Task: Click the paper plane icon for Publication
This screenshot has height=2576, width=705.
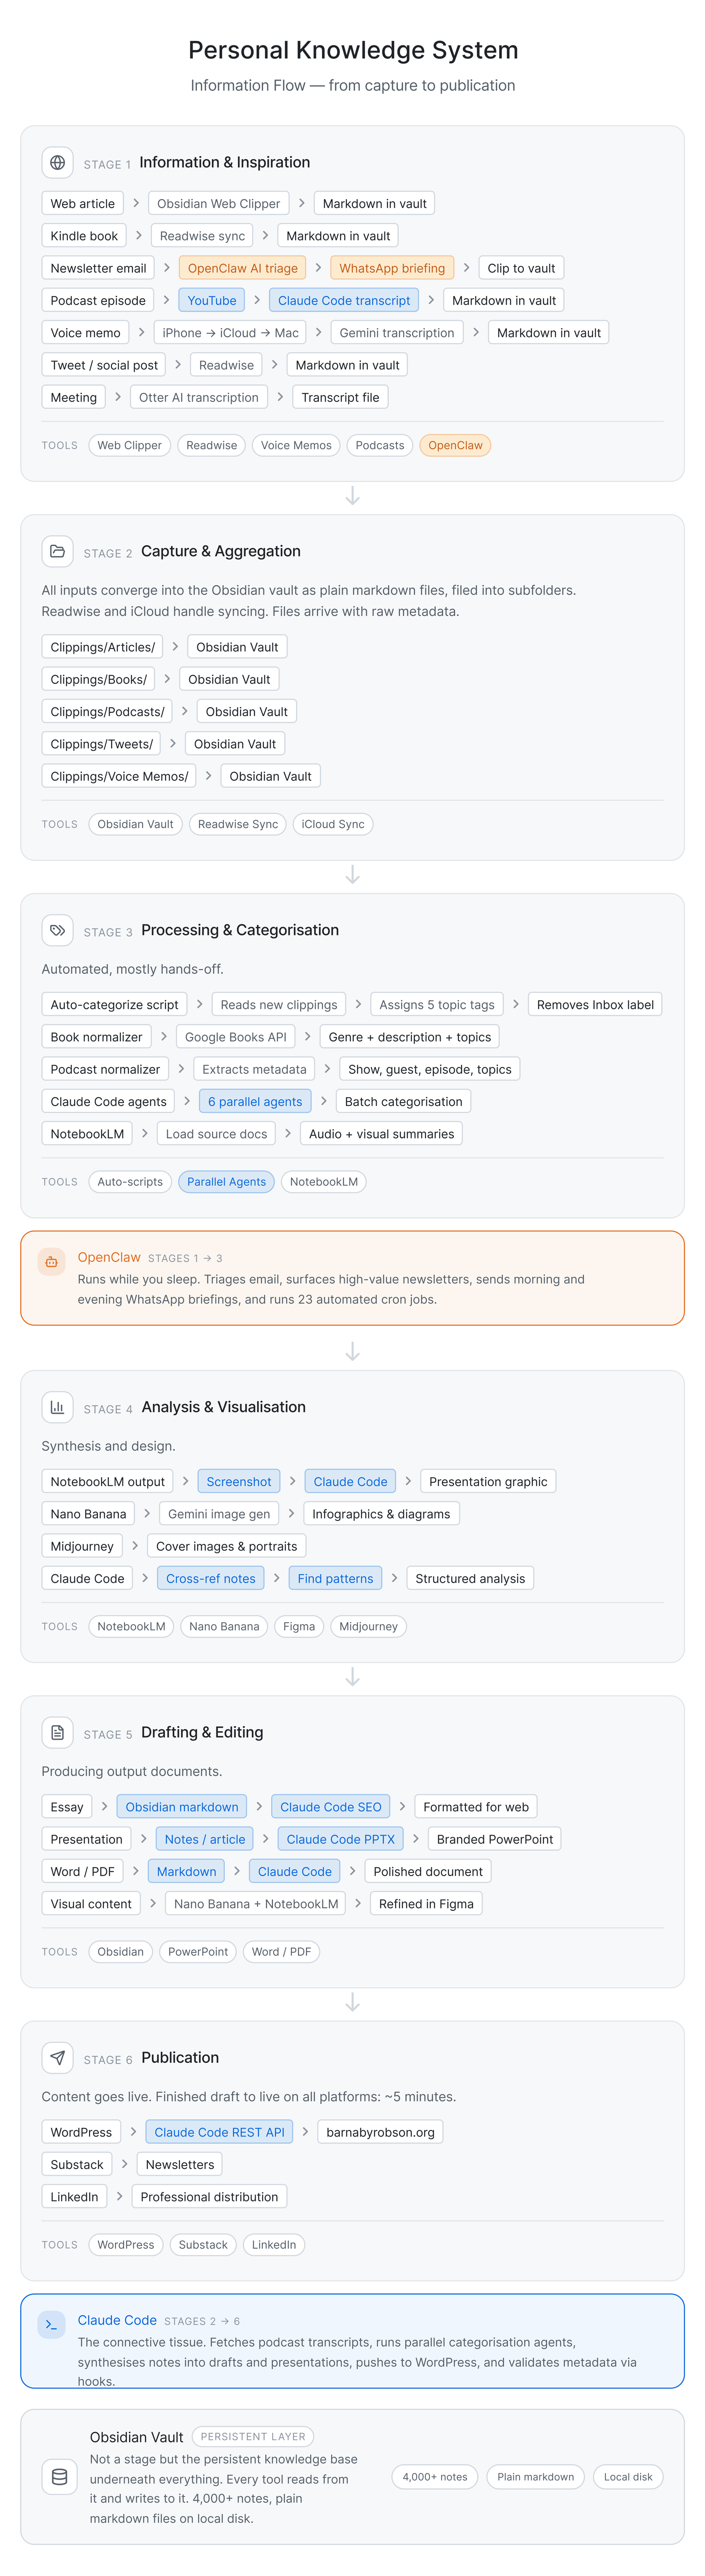Action: click(57, 2057)
